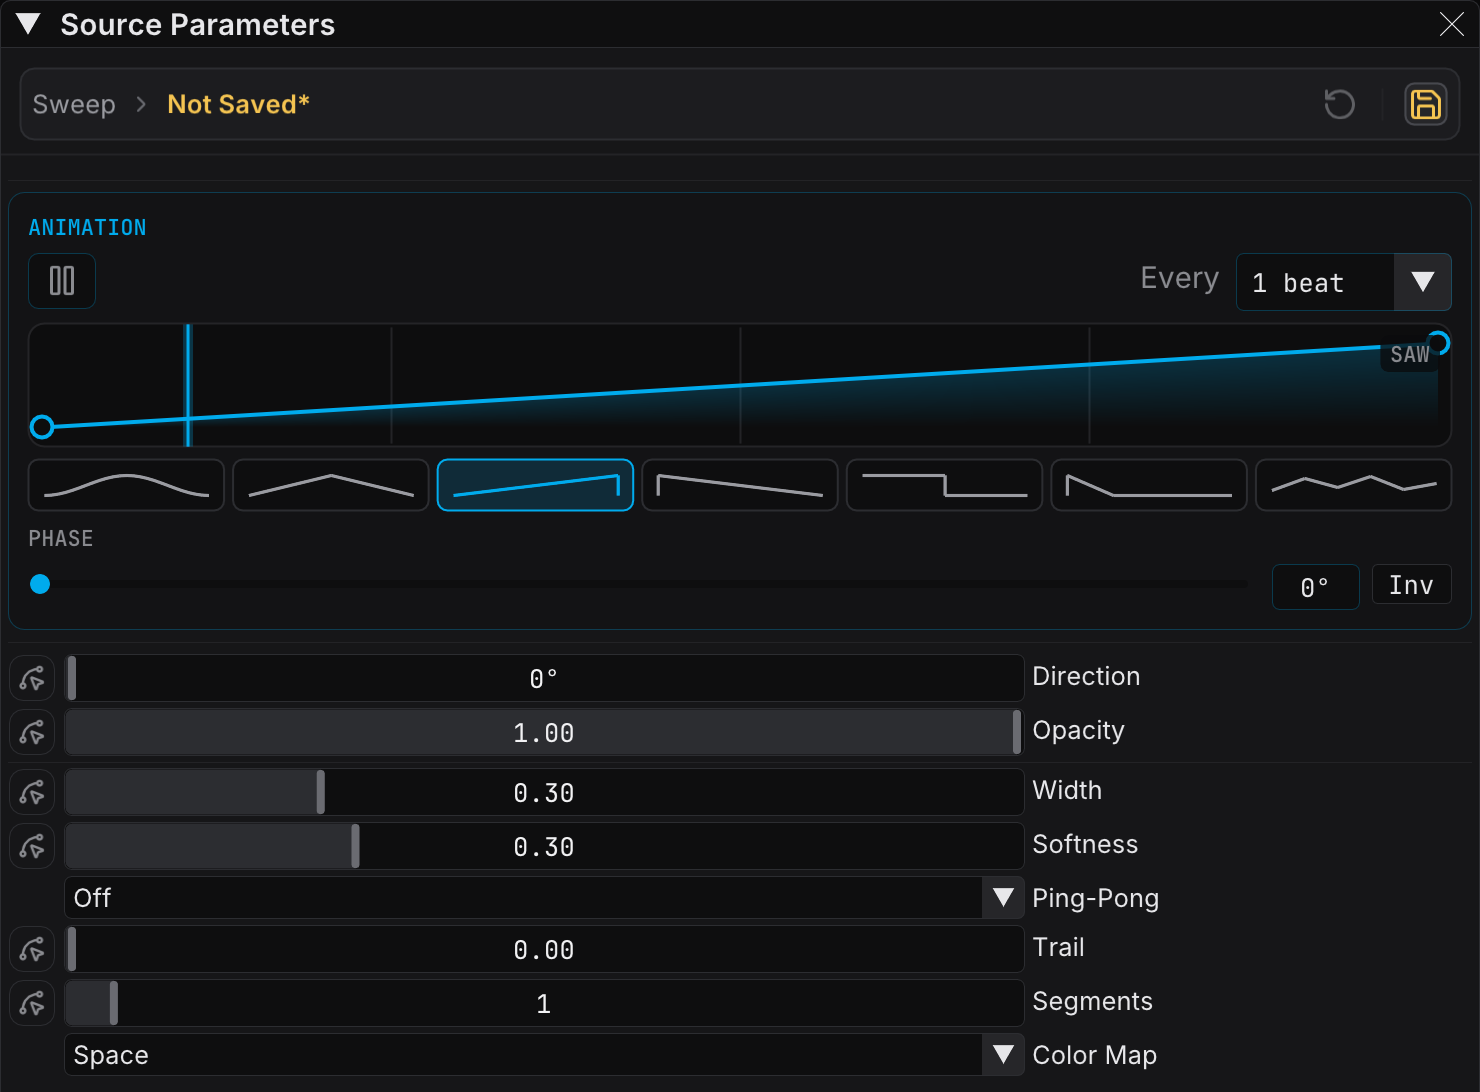Select the triangle waveform shape
Image resolution: width=1480 pixels, height=1092 pixels.
pos(331,485)
